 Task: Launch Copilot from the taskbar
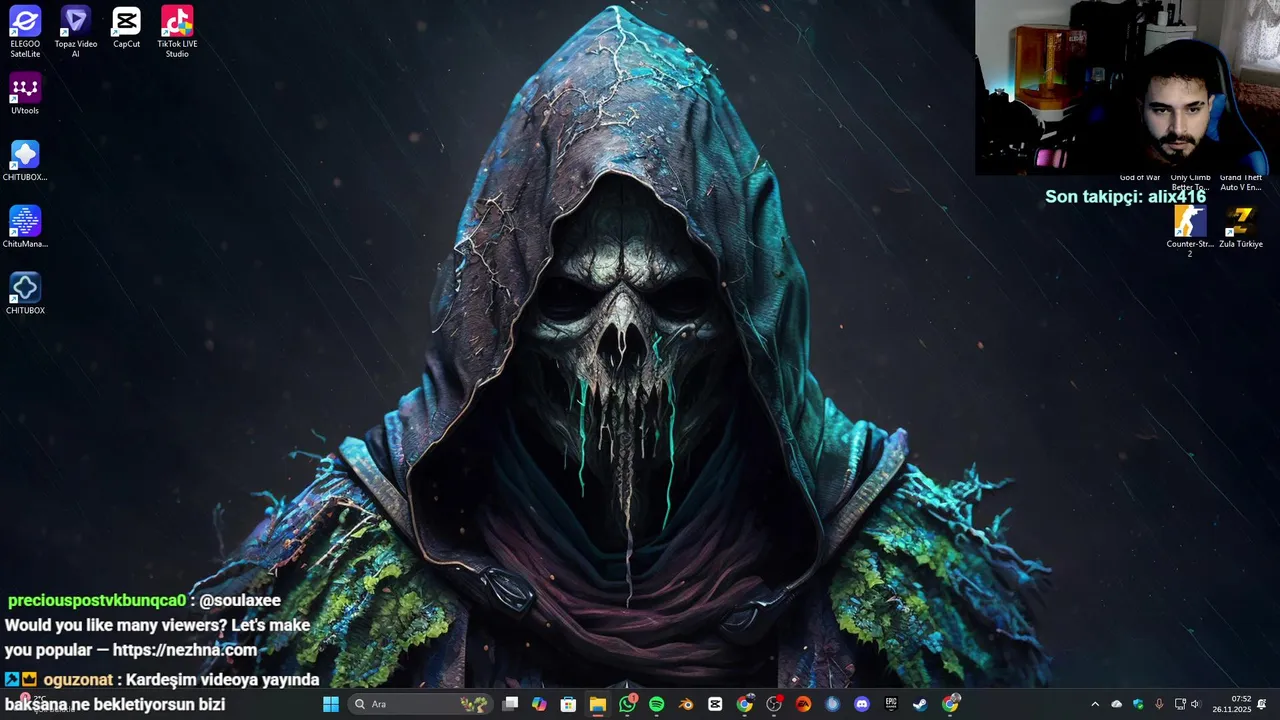pos(539,704)
